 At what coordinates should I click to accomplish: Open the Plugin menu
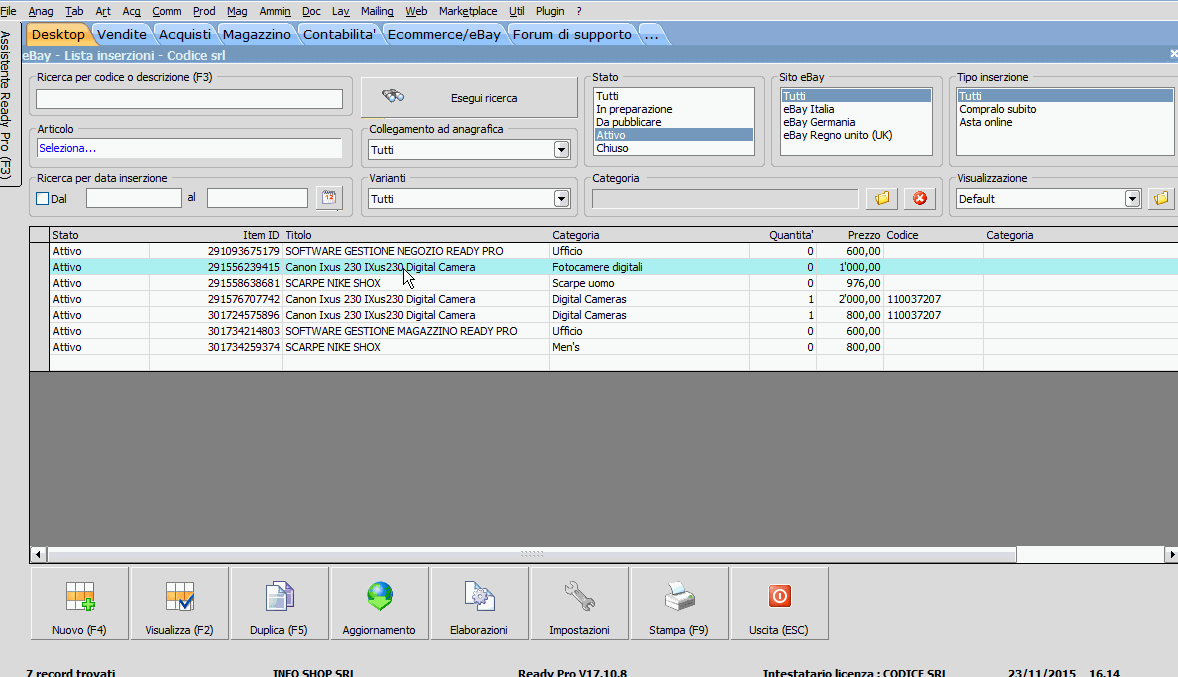[550, 11]
